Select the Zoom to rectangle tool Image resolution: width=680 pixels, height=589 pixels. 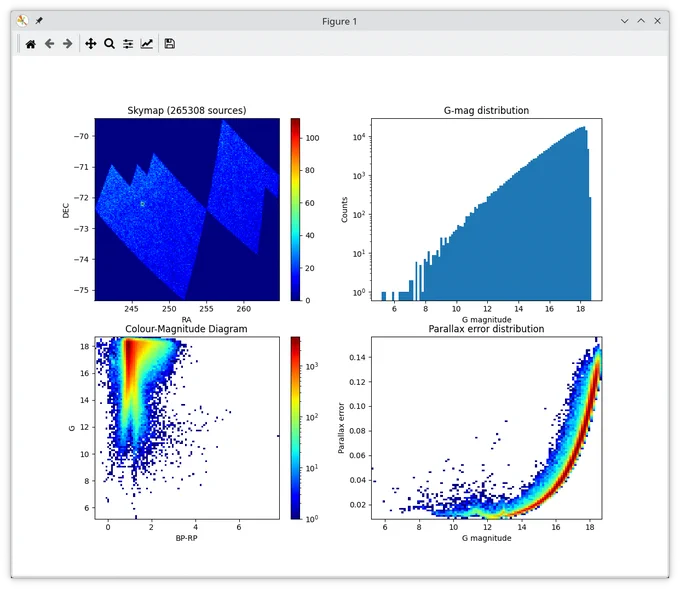(x=109, y=44)
